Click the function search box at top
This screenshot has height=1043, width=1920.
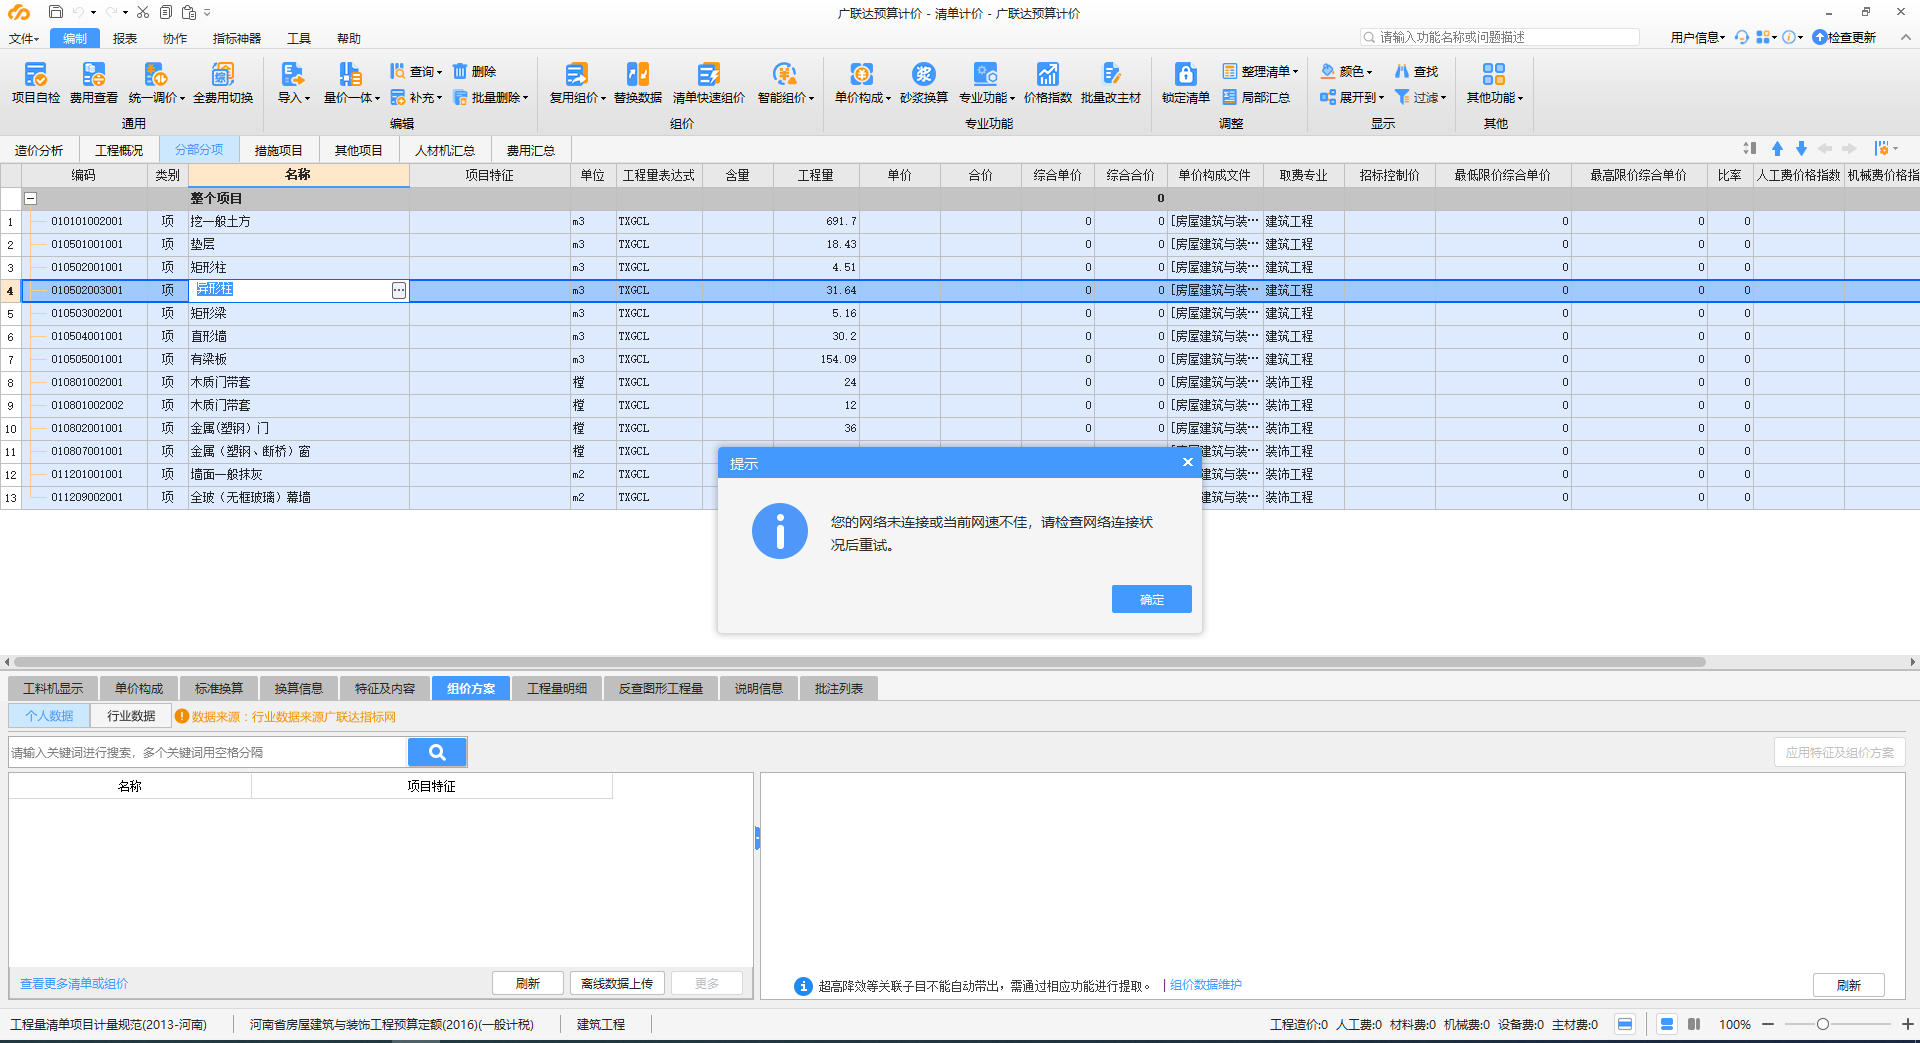pyautogui.click(x=1500, y=37)
